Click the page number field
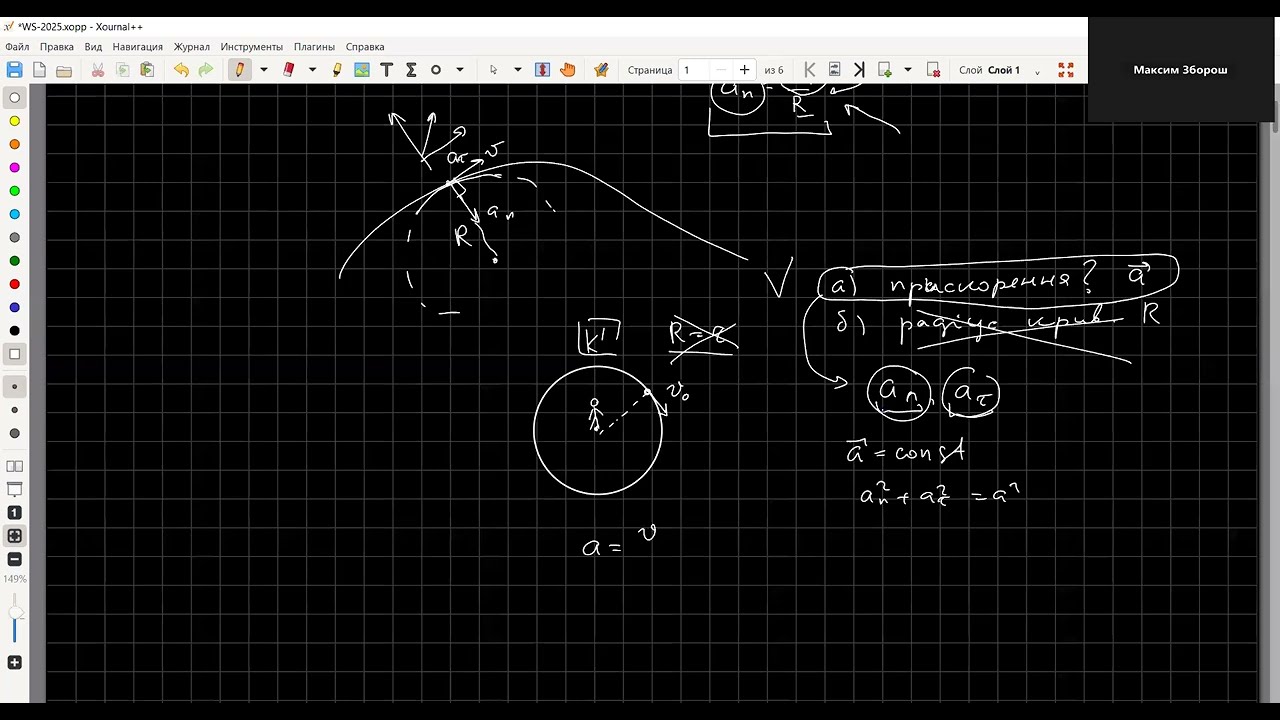This screenshot has width=1280, height=720. point(694,70)
